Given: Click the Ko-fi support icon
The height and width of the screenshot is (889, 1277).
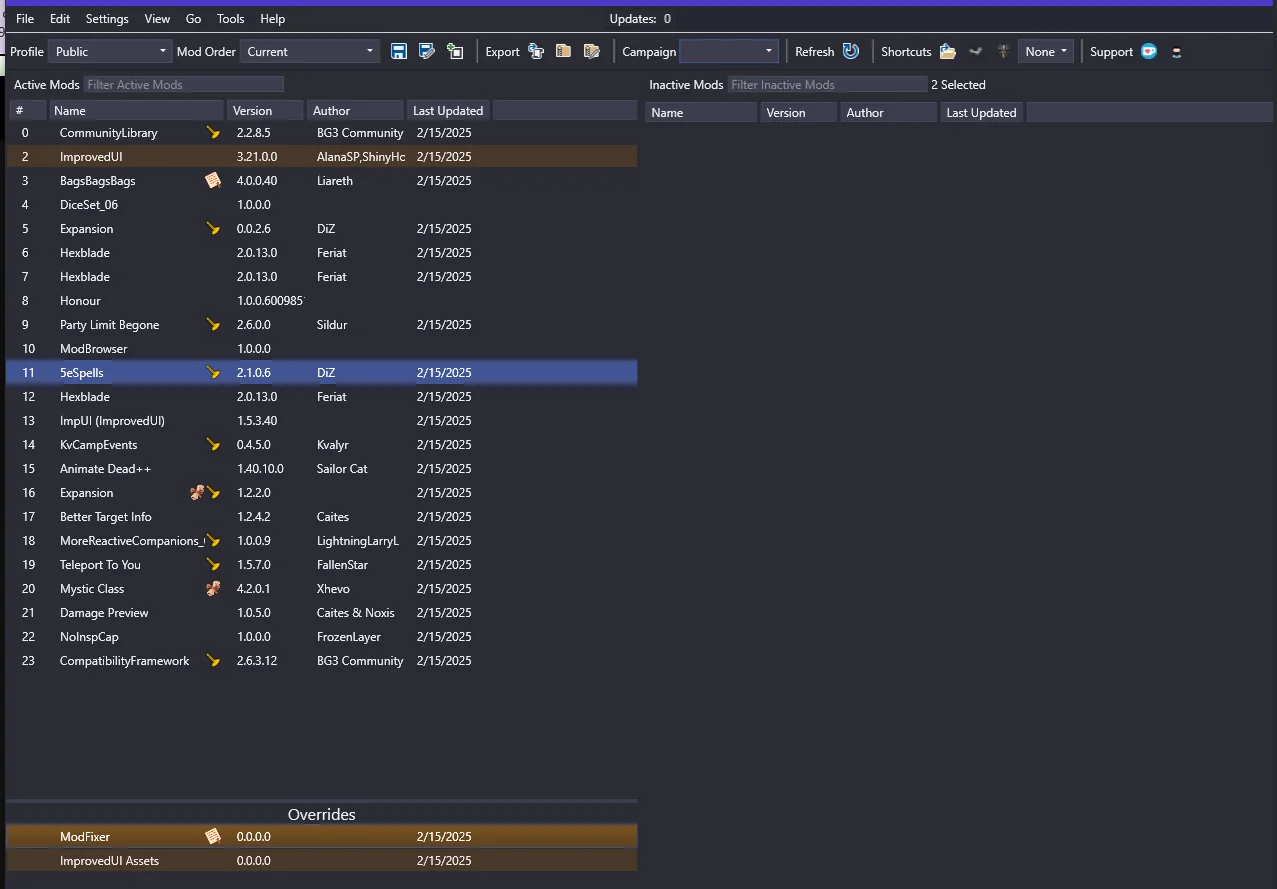Looking at the screenshot, I should click(x=1149, y=51).
